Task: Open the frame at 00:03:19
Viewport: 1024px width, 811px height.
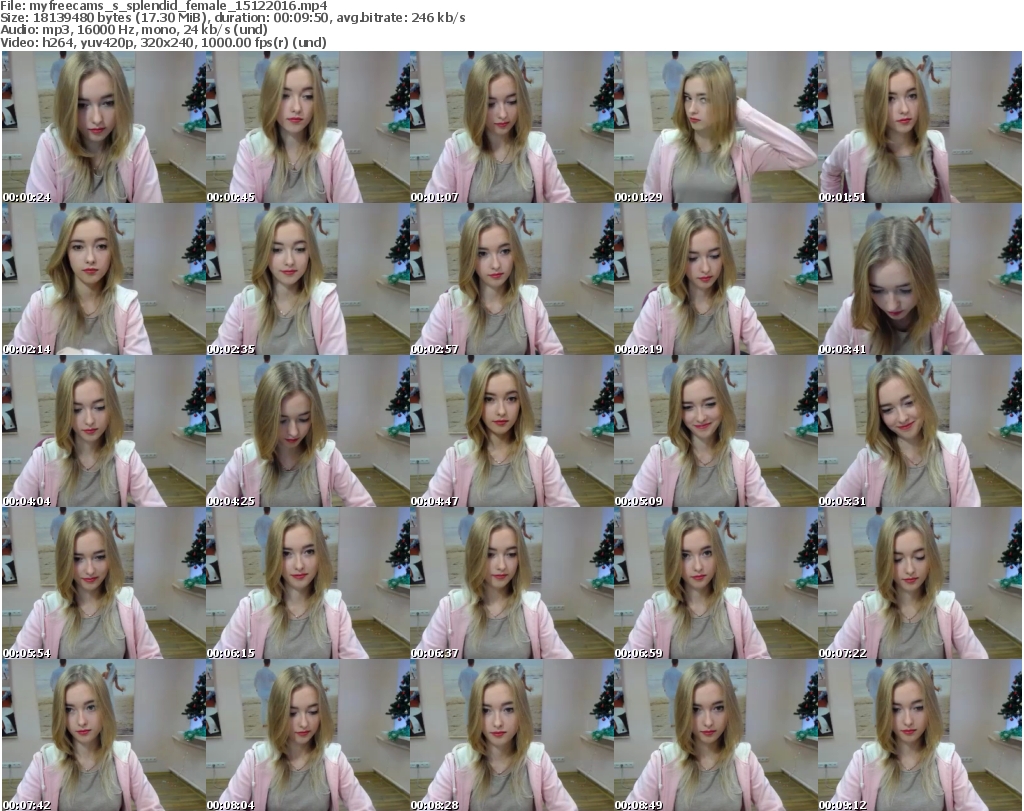Action: [x=715, y=279]
